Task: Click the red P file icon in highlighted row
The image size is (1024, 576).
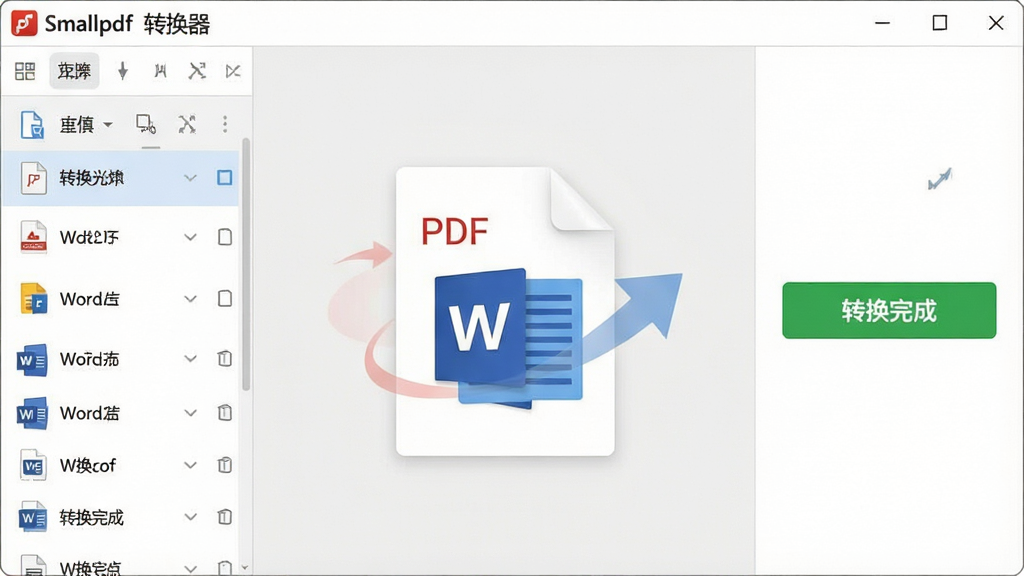Action: (x=33, y=178)
